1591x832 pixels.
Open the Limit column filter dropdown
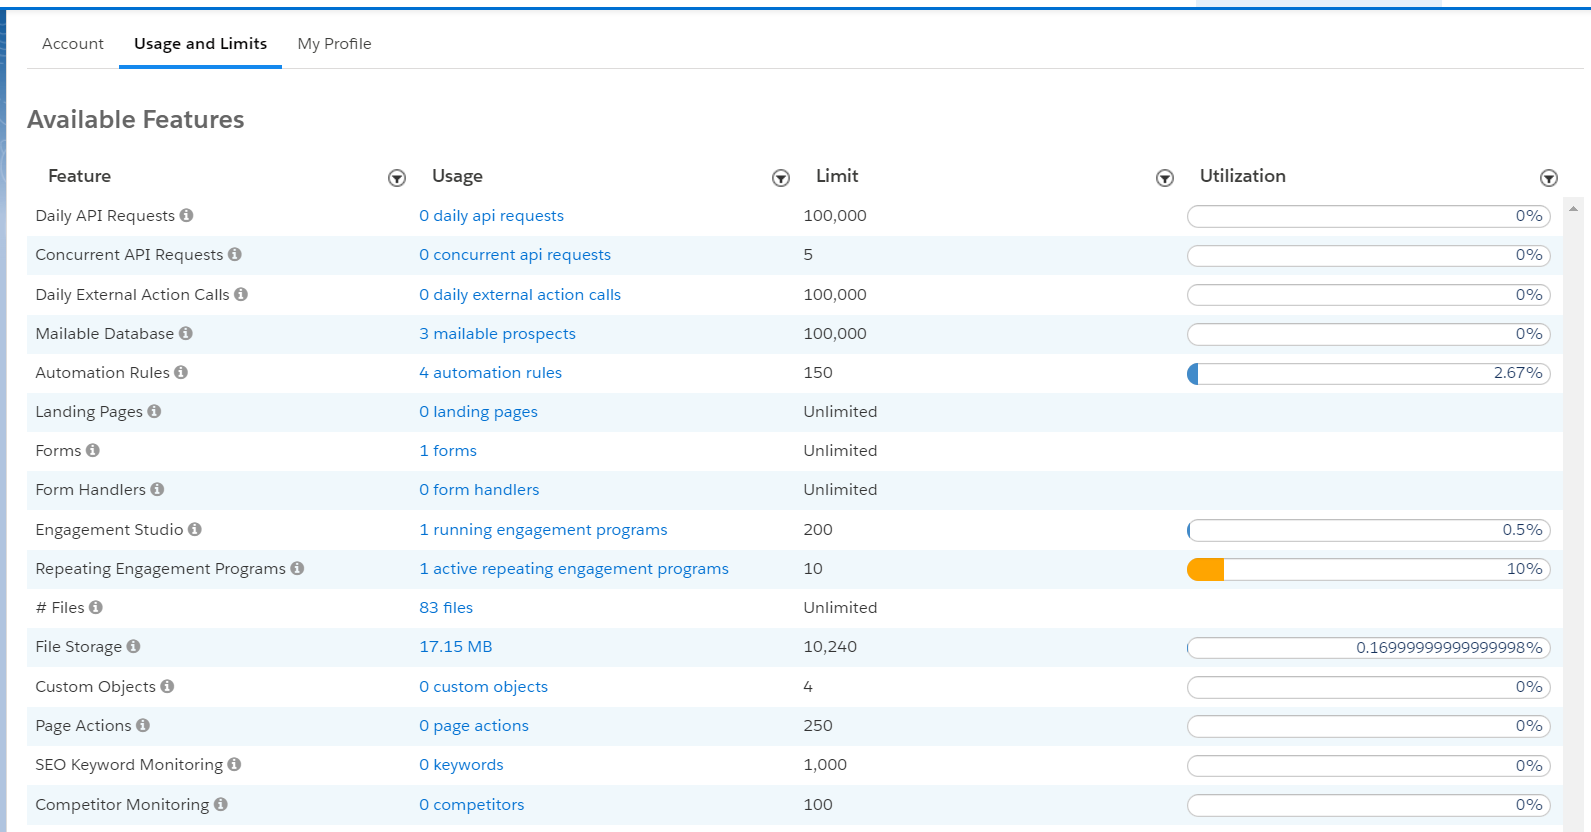click(x=1165, y=178)
